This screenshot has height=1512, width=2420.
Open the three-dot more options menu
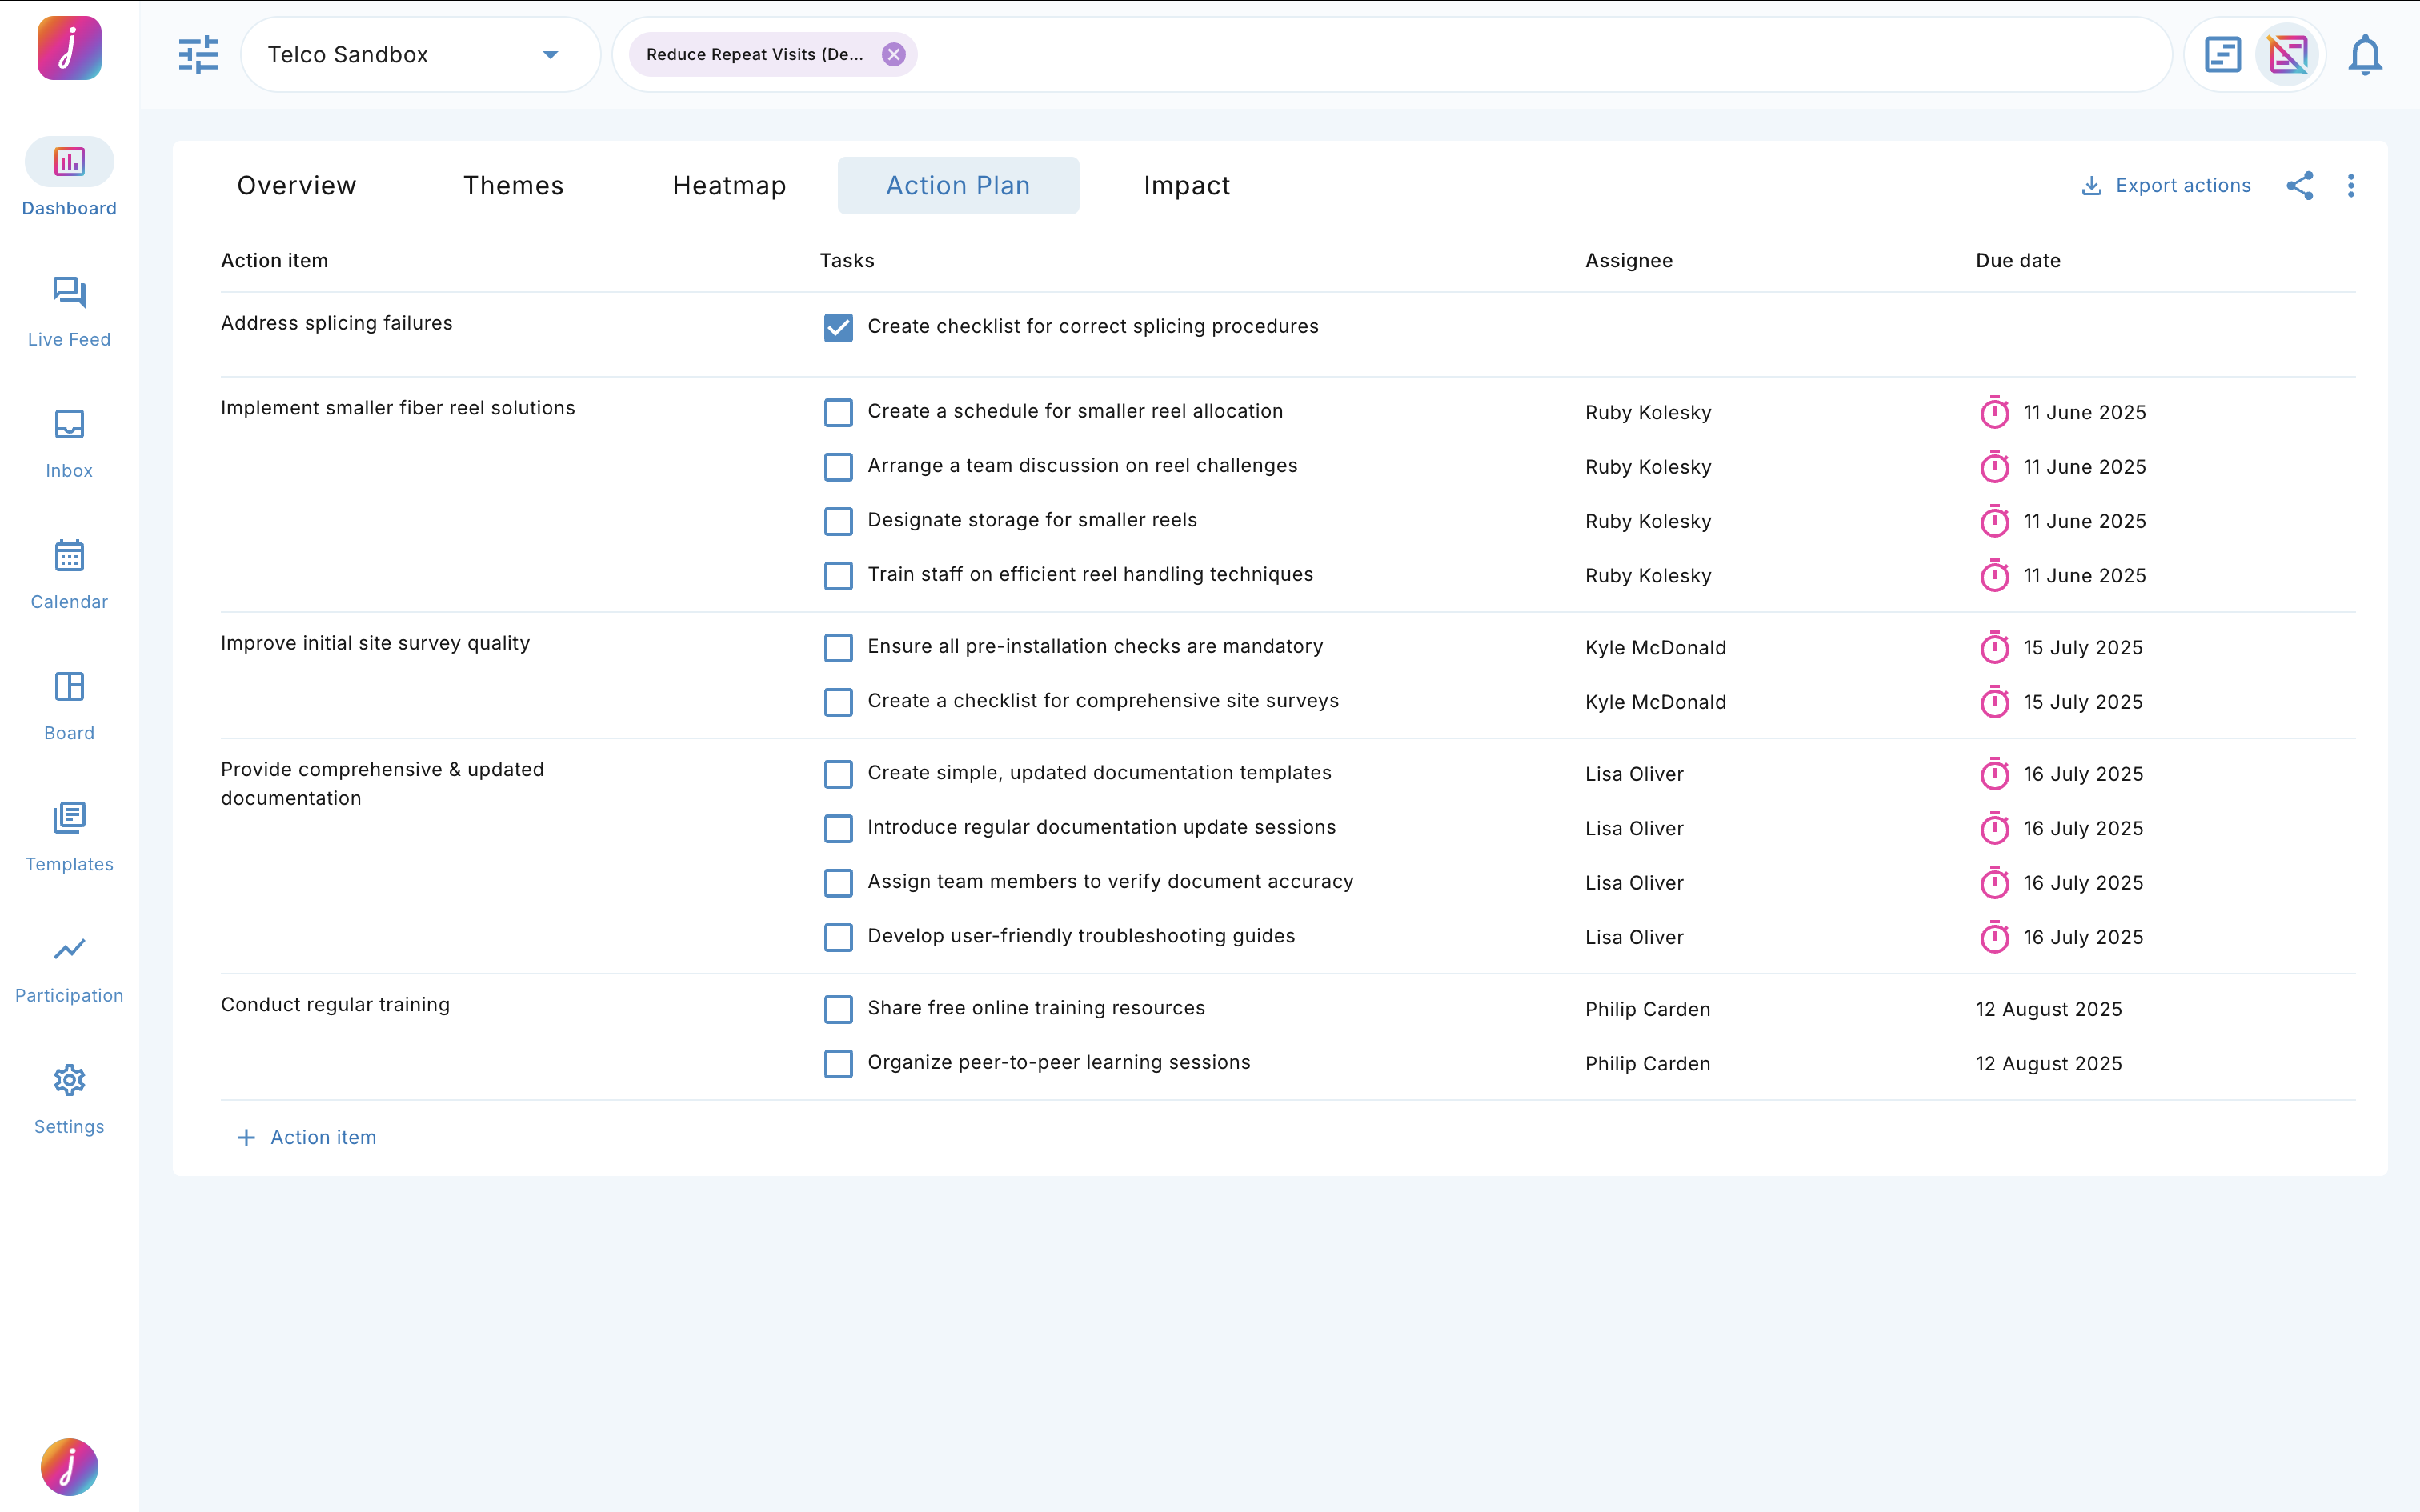coord(2351,186)
